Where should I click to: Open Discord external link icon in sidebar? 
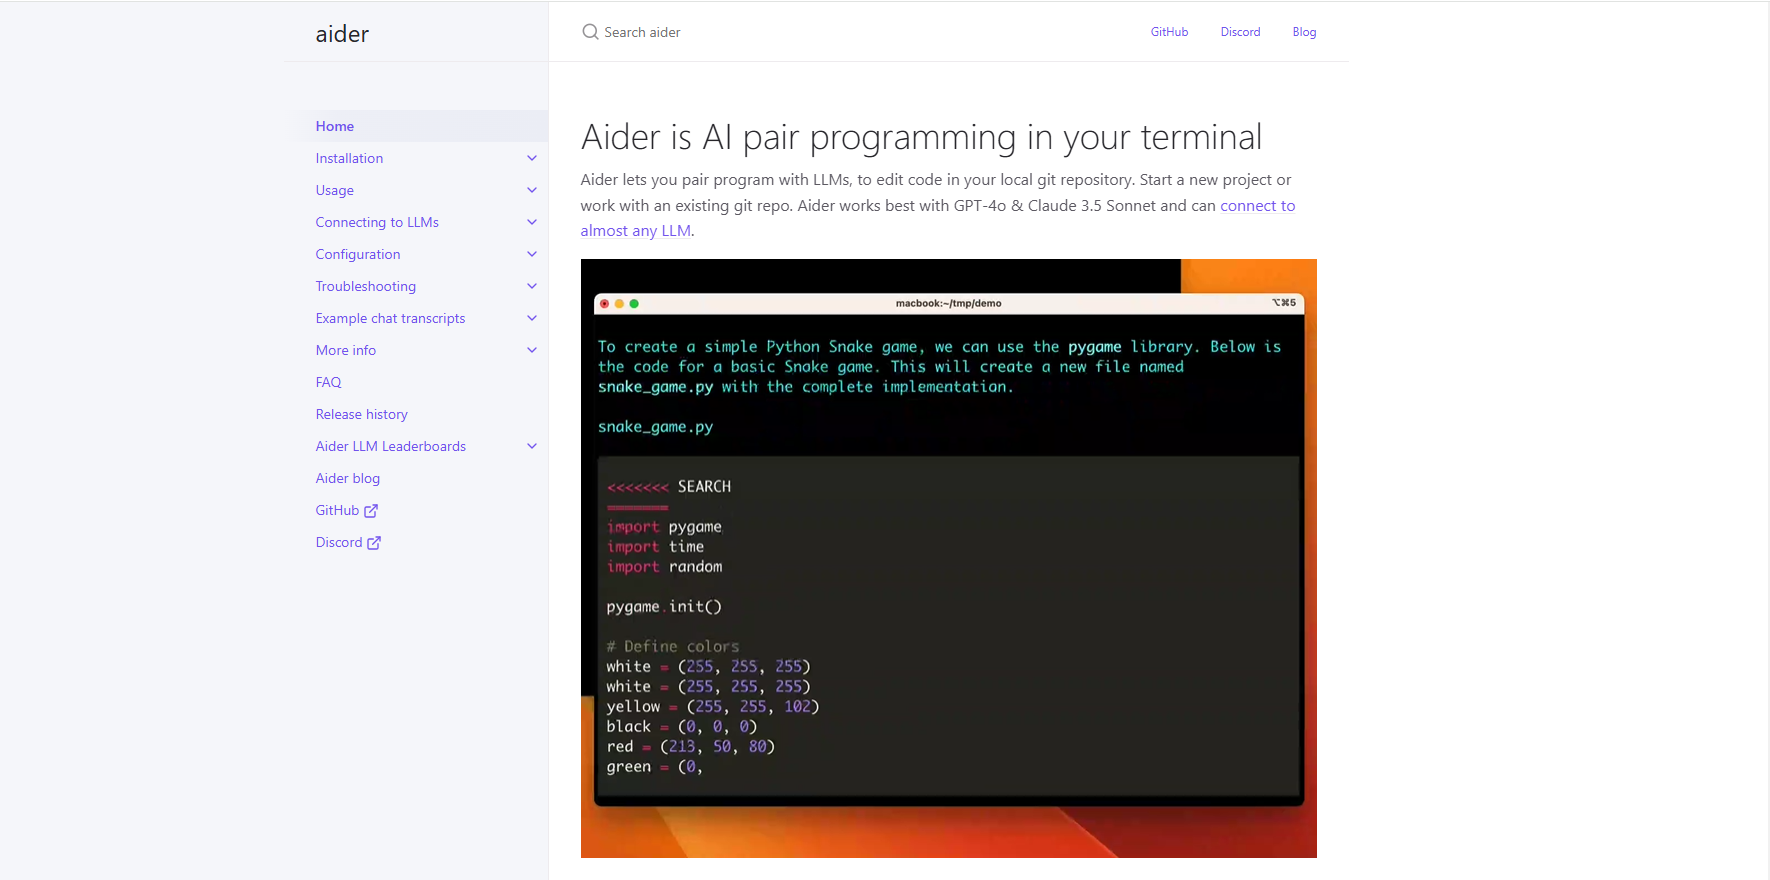click(374, 543)
